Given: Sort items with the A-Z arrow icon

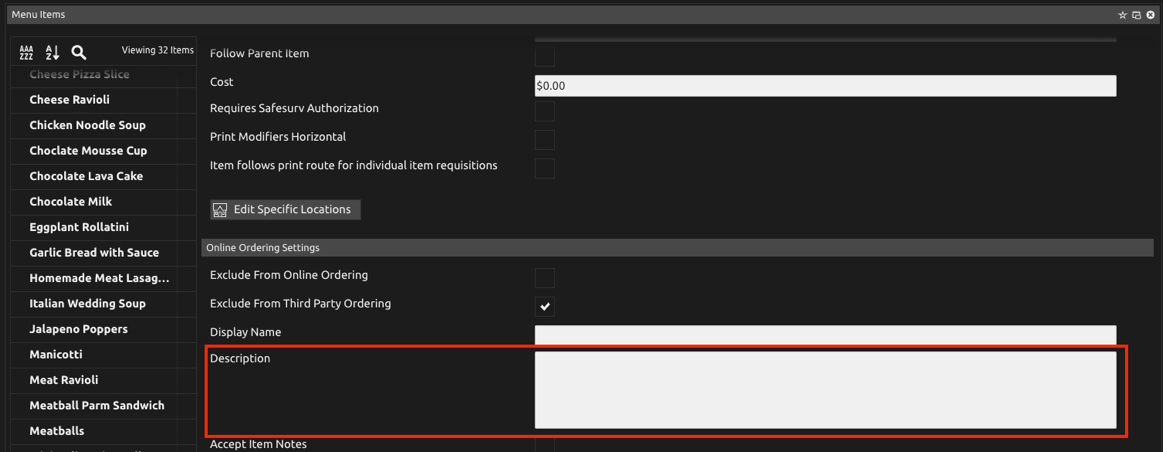Looking at the screenshot, I should point(52,52).
